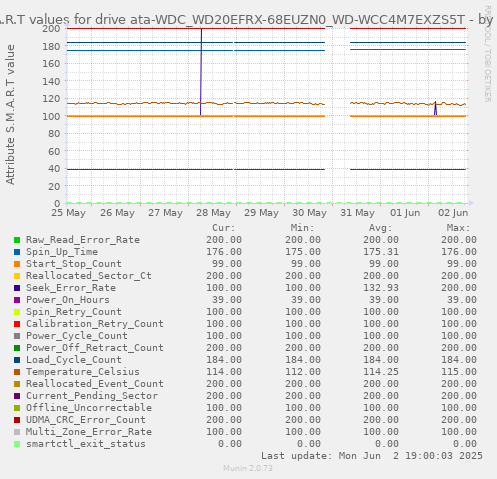Click the Seek_Error_Rate spike on 28 May
Image resolution: width=497 pixels, height=479 pixels.
pos(201,72)
